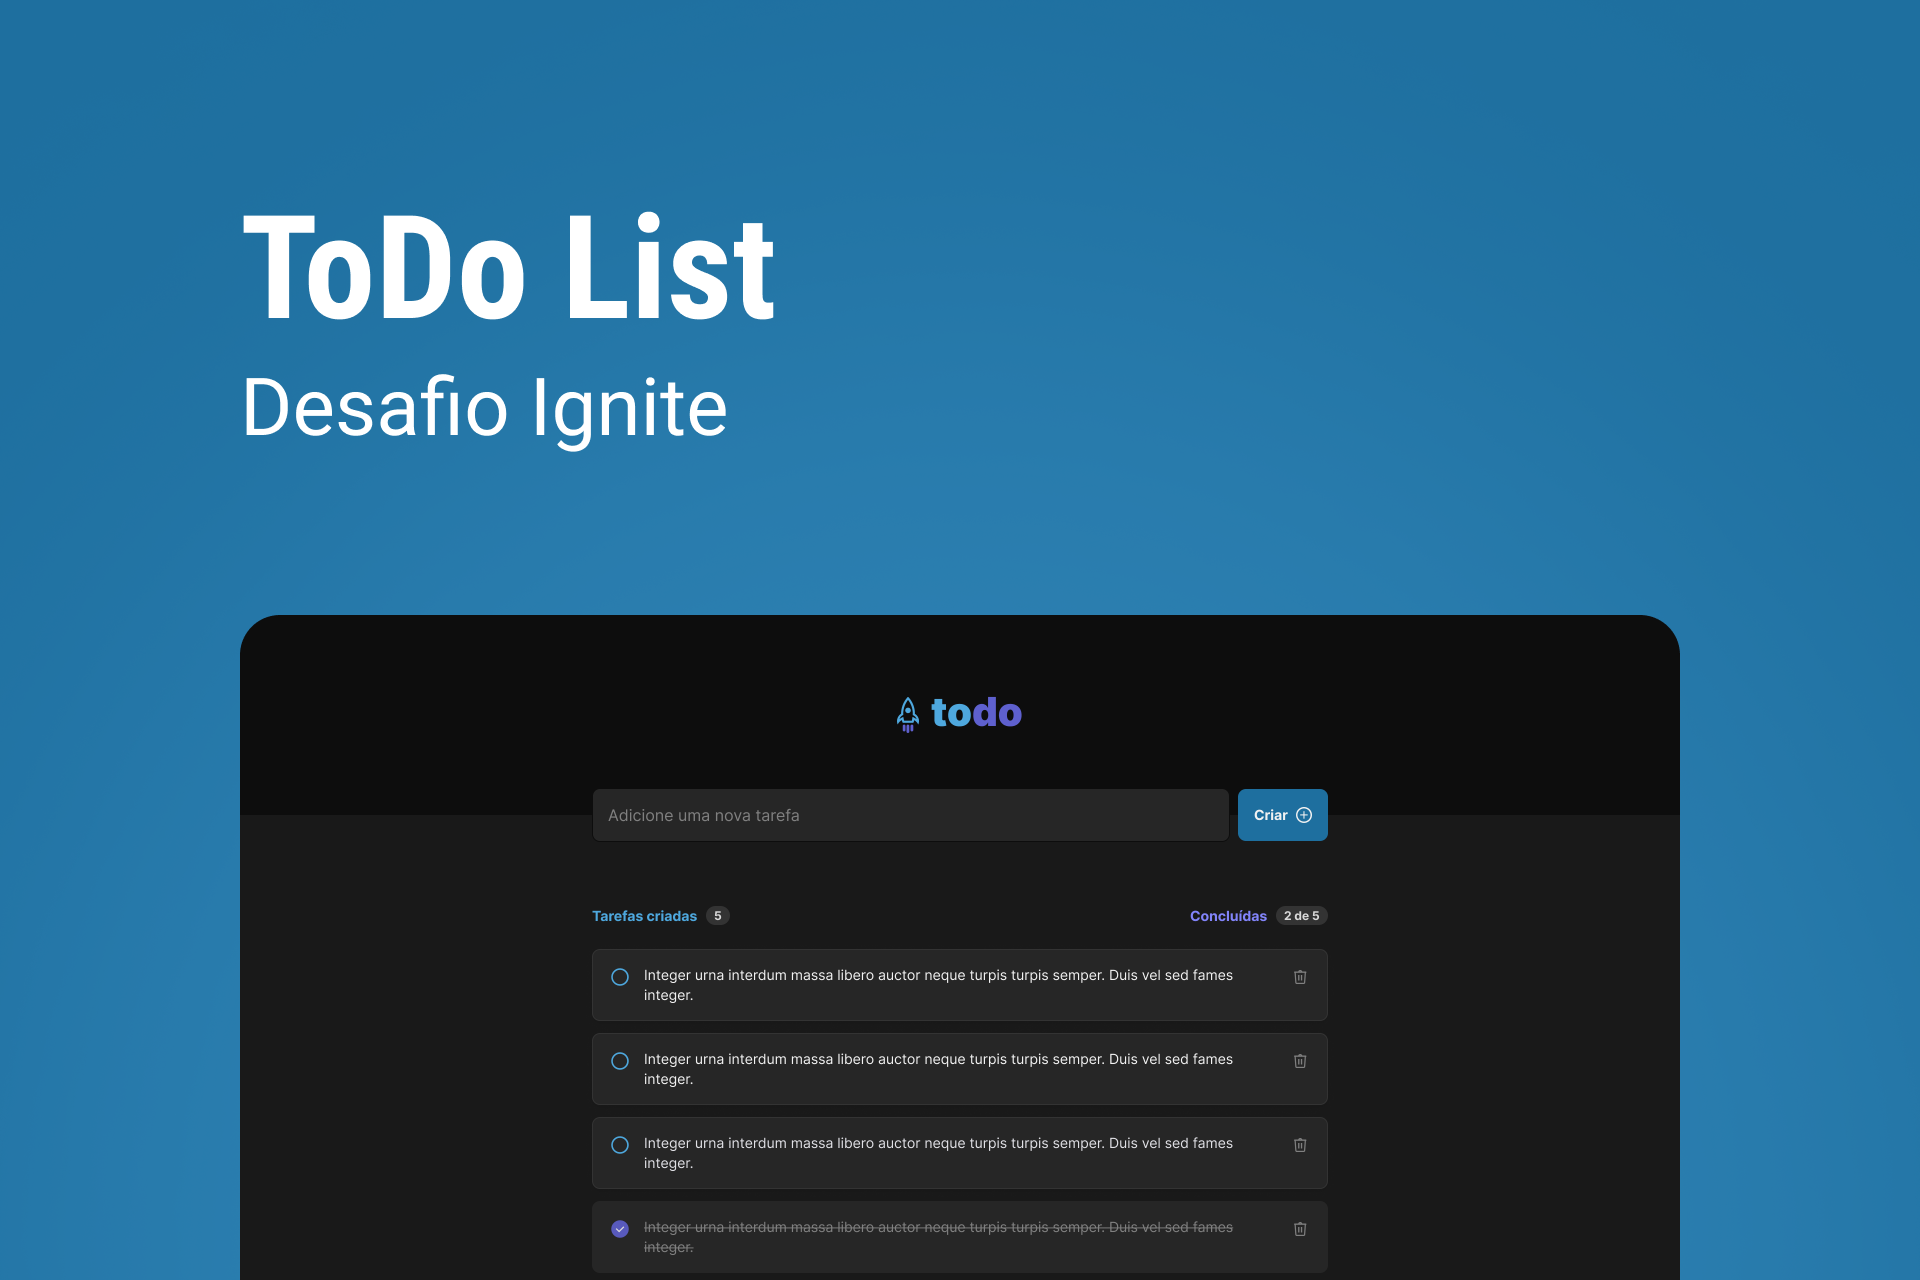Click the Concluídas label
This screenshot has height=1280, width=1920.
pos(1228,915)
